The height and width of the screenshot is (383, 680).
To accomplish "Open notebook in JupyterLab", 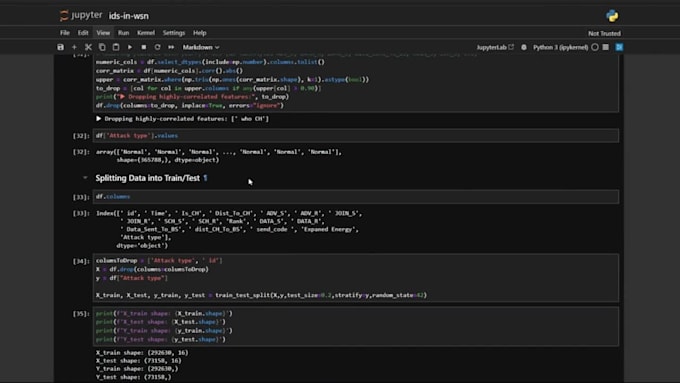I will (495, 47).
